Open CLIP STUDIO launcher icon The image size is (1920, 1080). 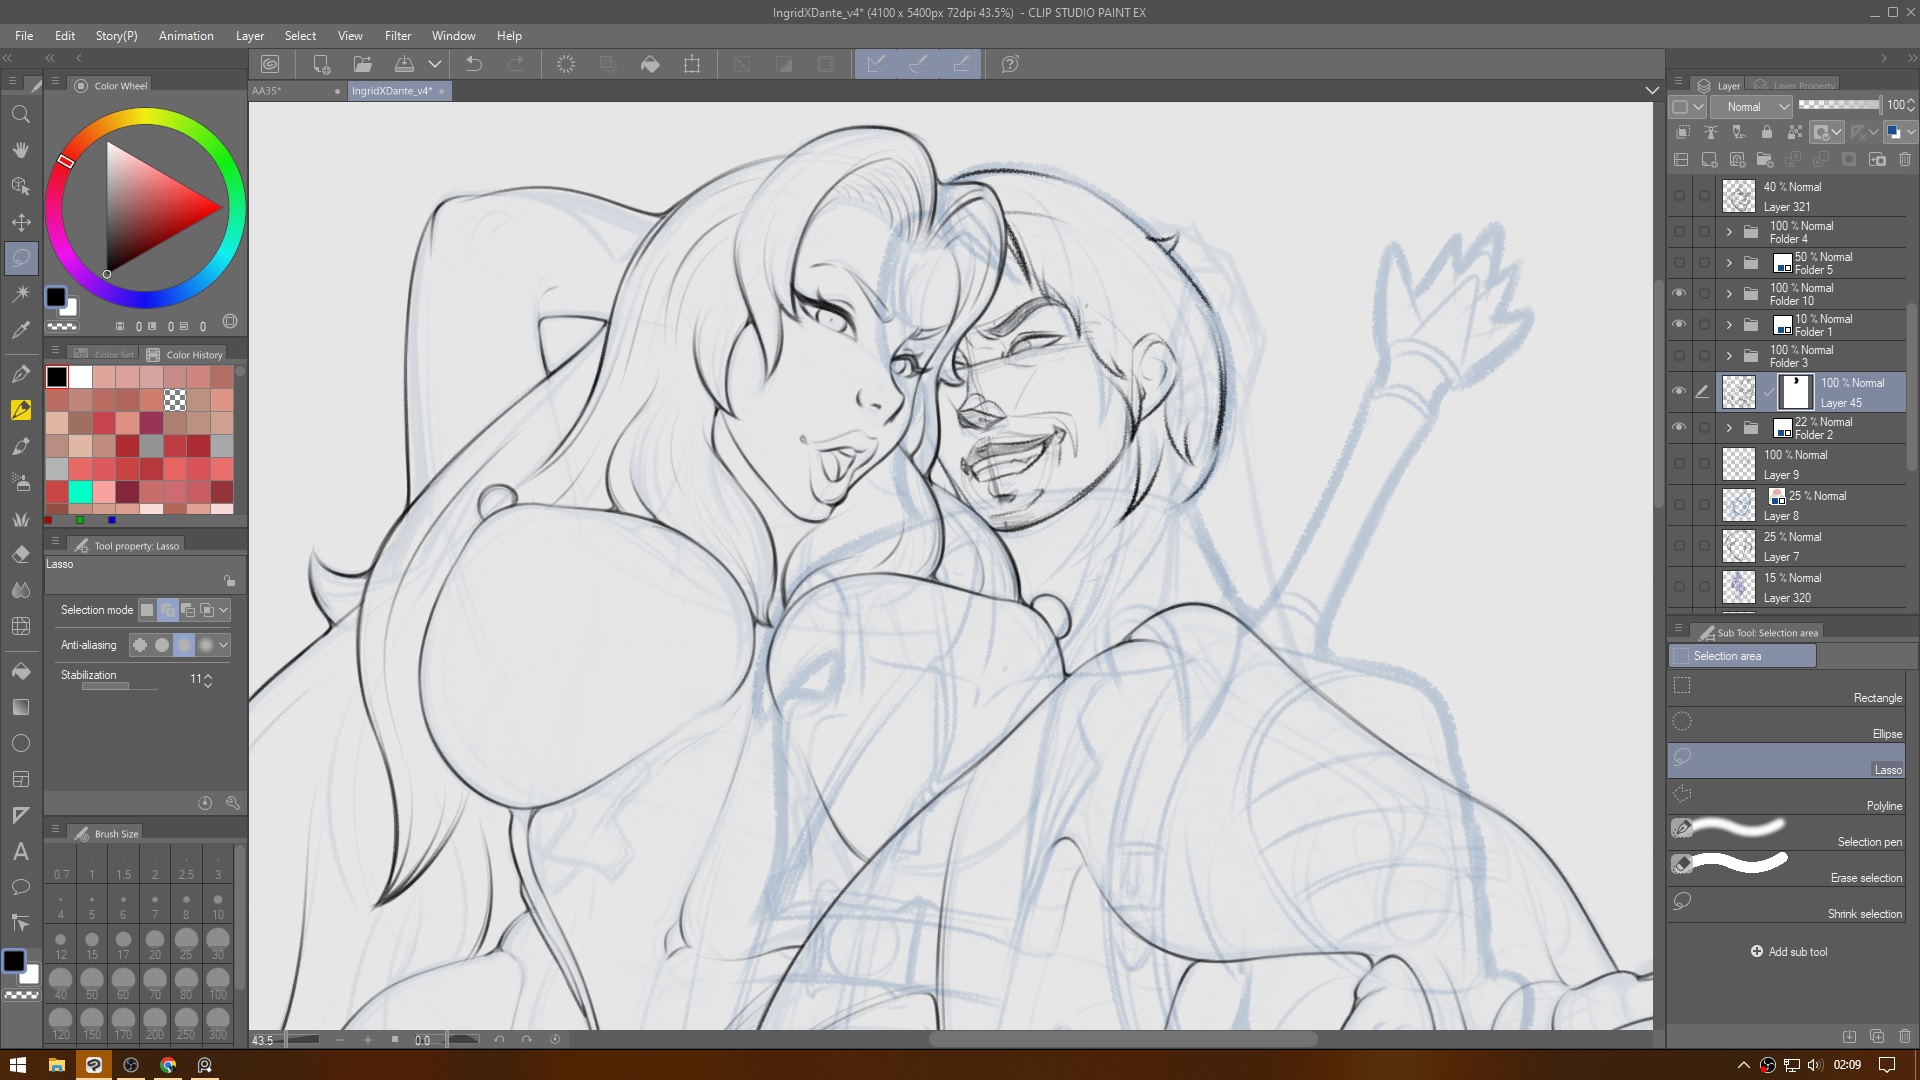tap(270, 64)
